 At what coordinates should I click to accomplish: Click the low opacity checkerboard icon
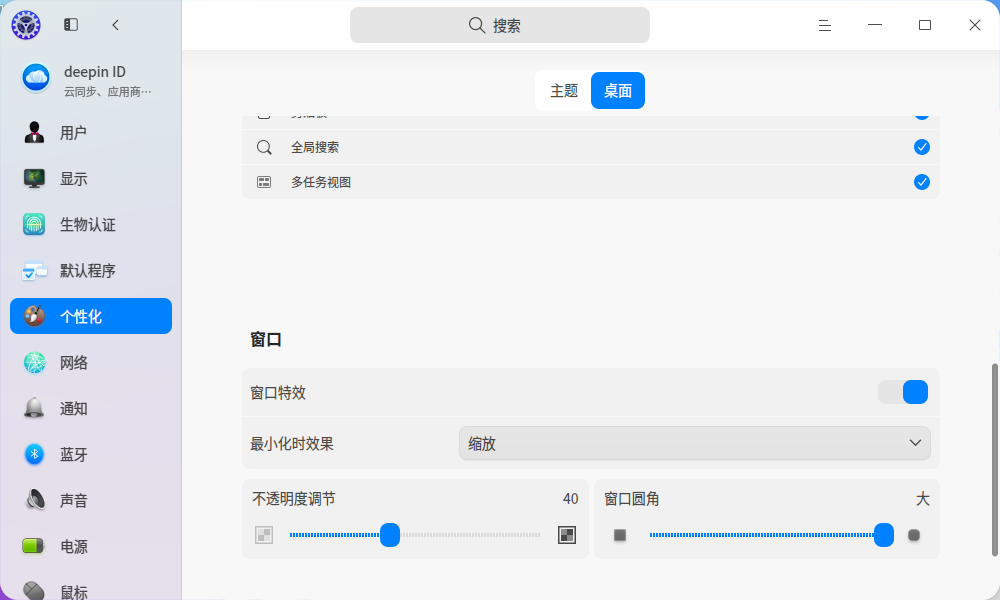coord(264,535)
